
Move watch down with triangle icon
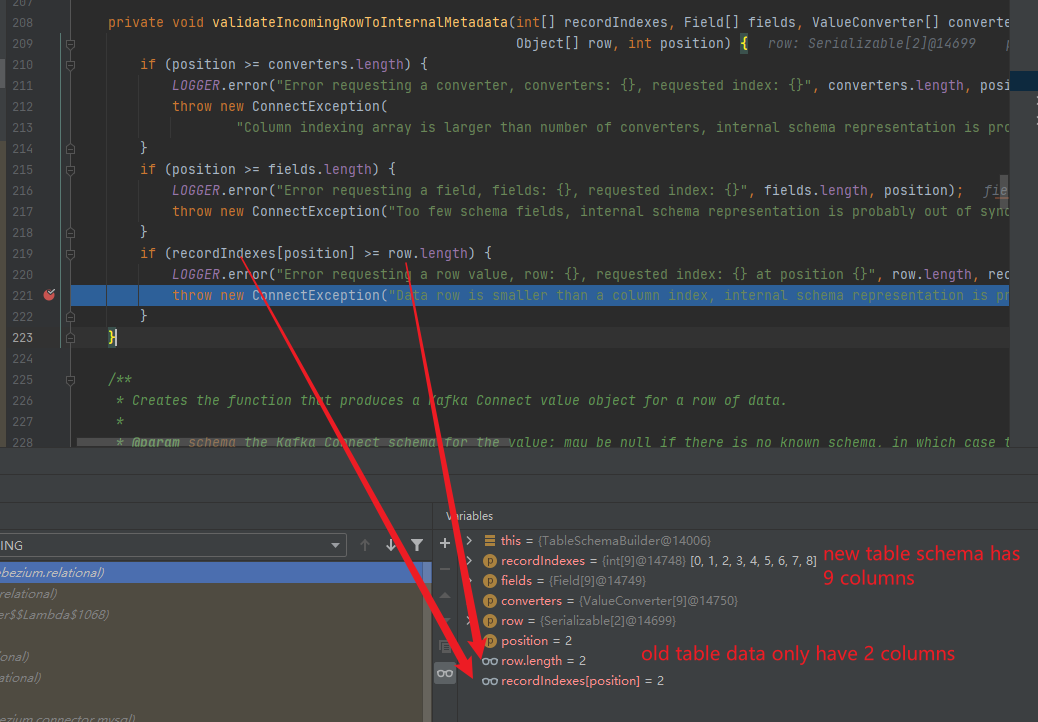[445, 620]
